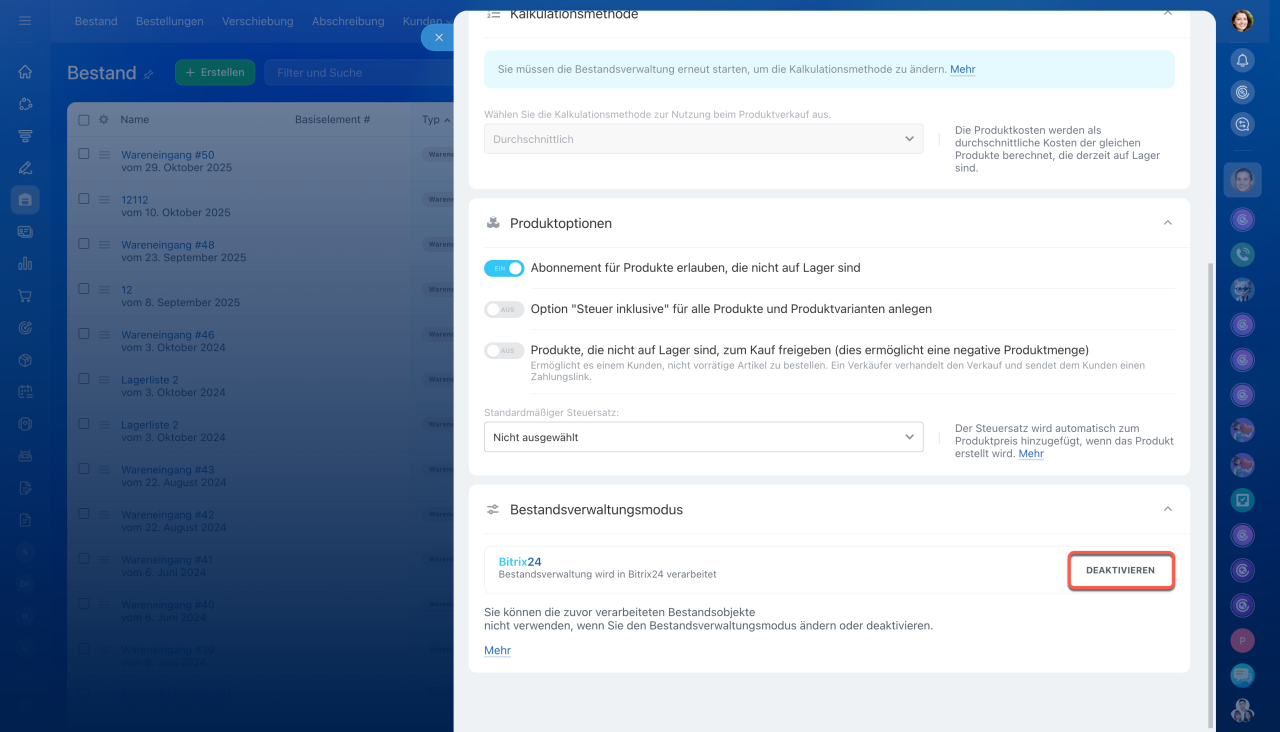Enable purchase of out-of-stock products toggle
The image size is (1280, 732).
pos(504,350)
